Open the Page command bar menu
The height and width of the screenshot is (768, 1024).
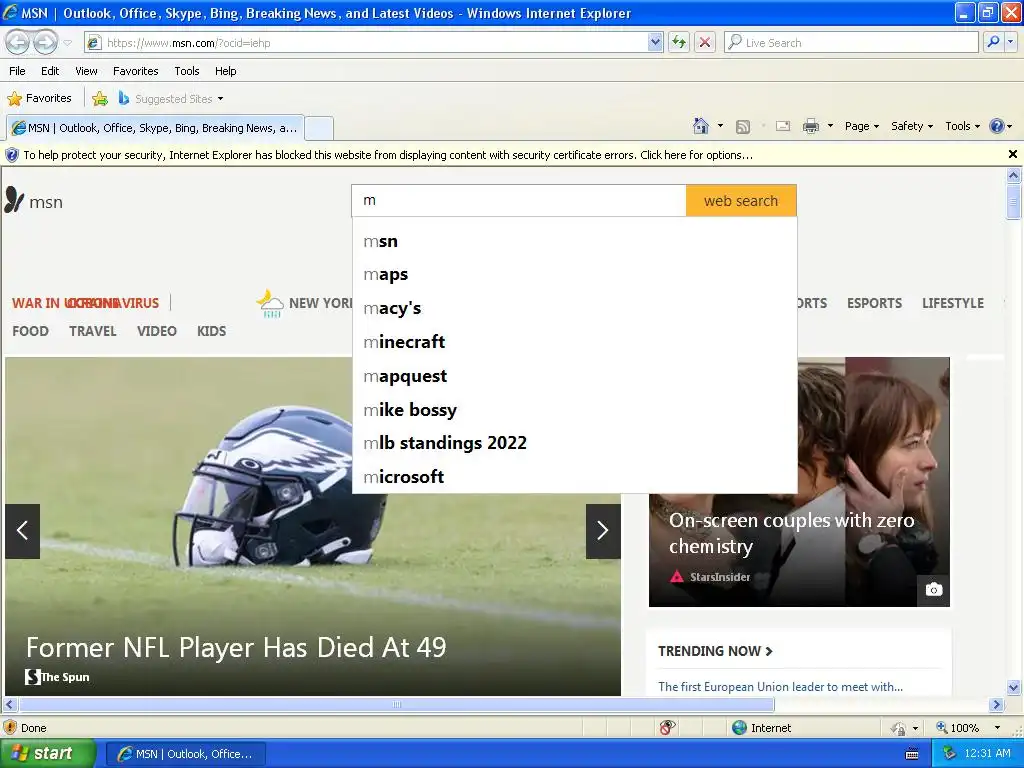861,126
